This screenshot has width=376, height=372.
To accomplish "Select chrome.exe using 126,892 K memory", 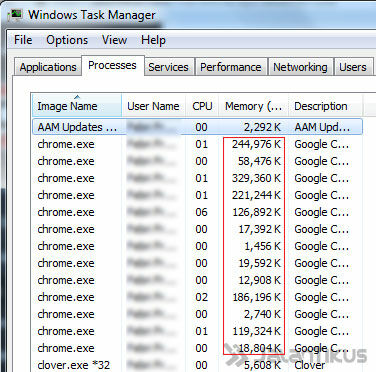I will coord(197,212).
